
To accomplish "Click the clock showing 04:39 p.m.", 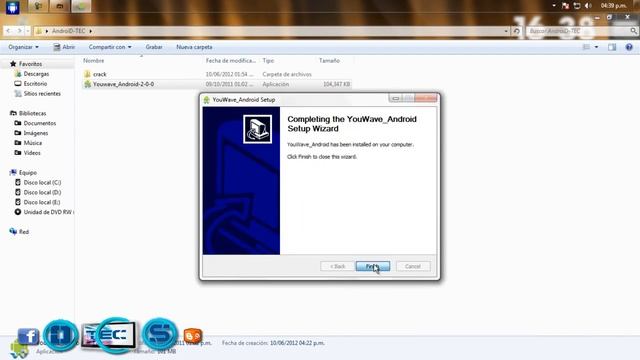I will pyautogui.click(x=613, y=6).
